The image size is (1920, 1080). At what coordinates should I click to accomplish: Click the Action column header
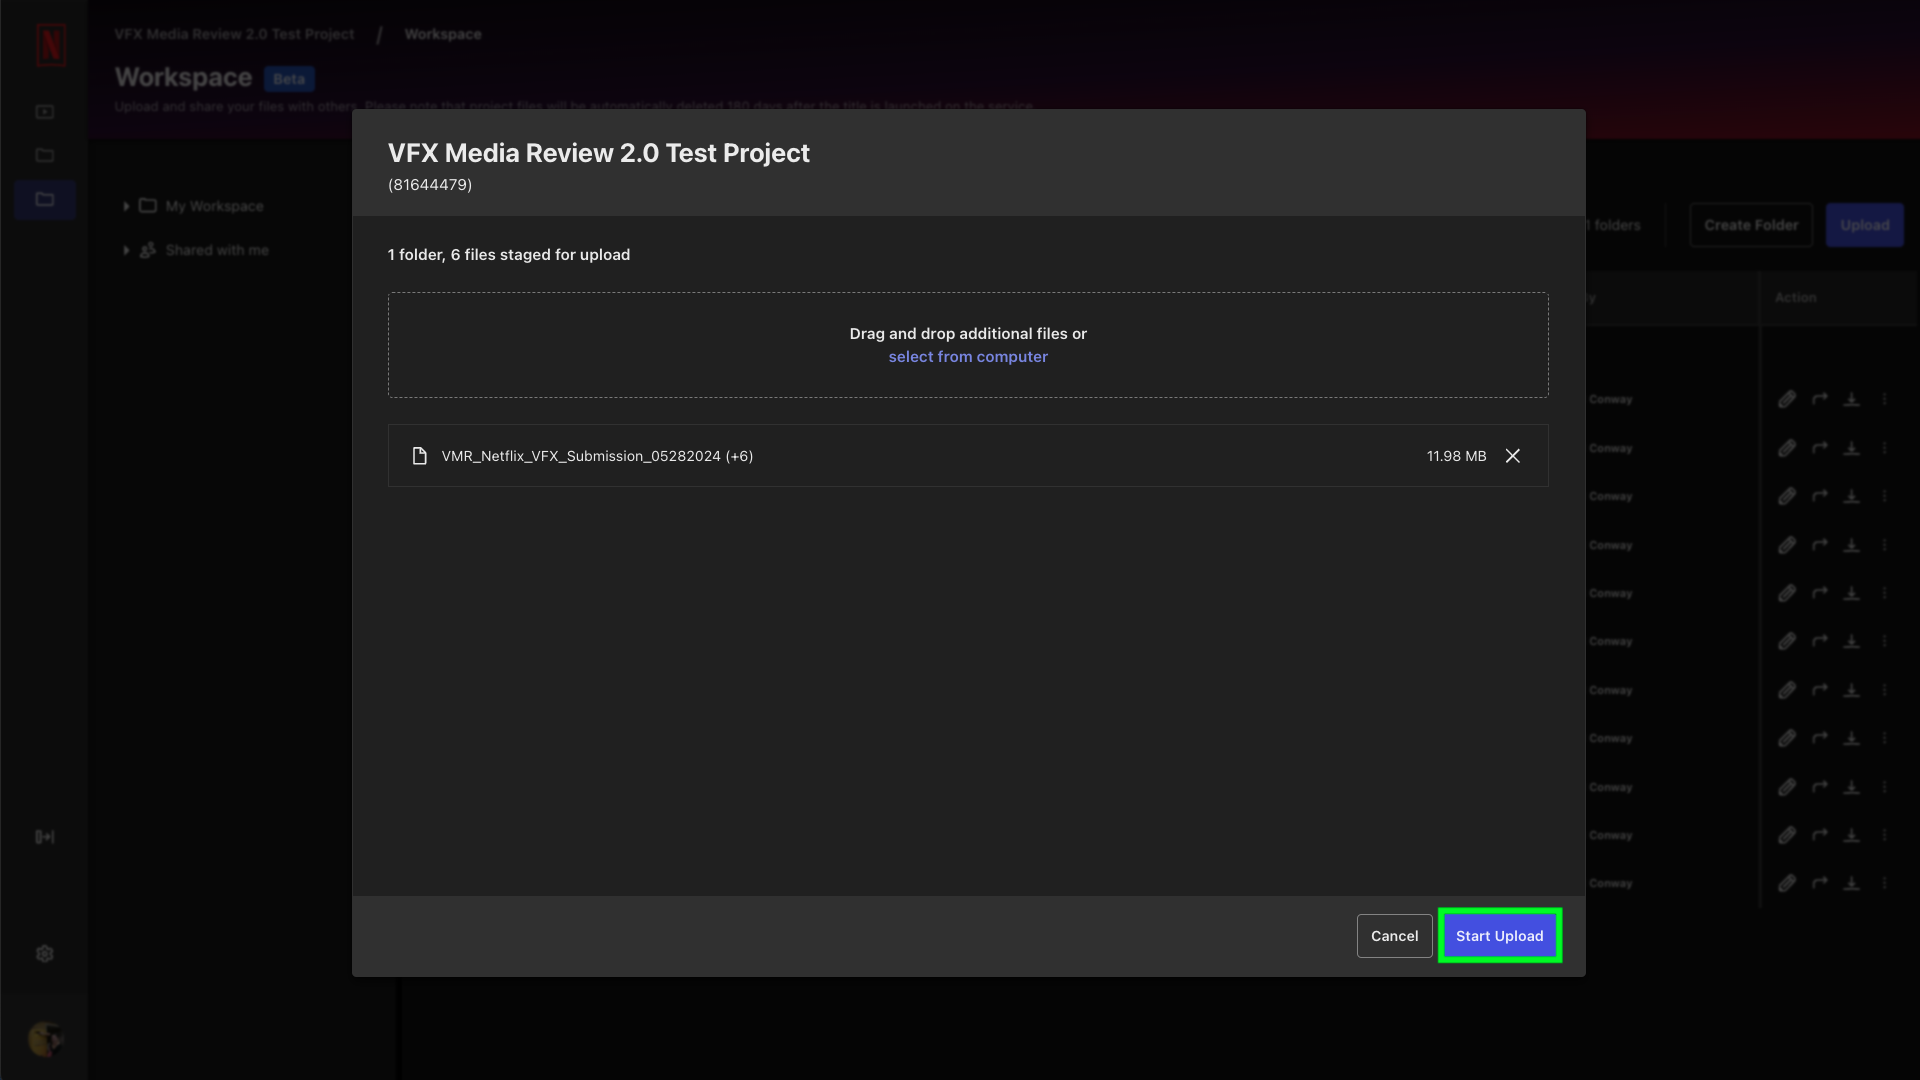[x=1796, y=298]
